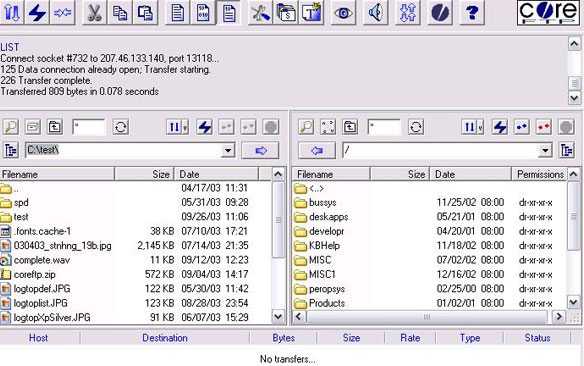The height and width of the screenshot is (366, 584).
Task: Click the remote pane select-all frame icon
Action: (328, 127)
